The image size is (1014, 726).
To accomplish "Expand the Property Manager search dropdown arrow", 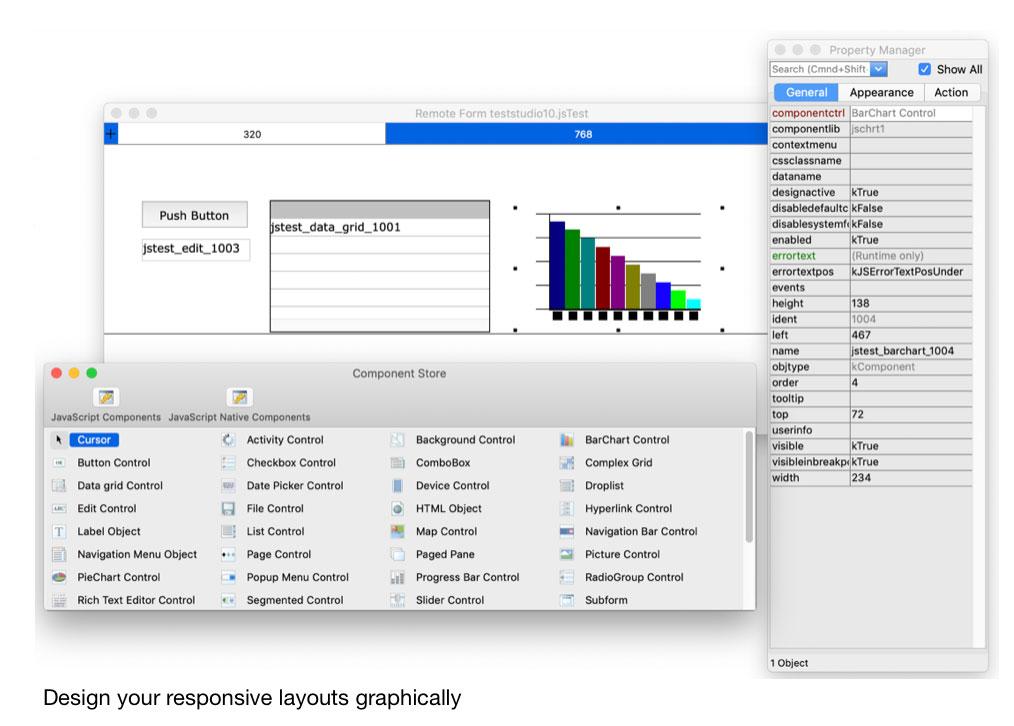I will 878,69.
